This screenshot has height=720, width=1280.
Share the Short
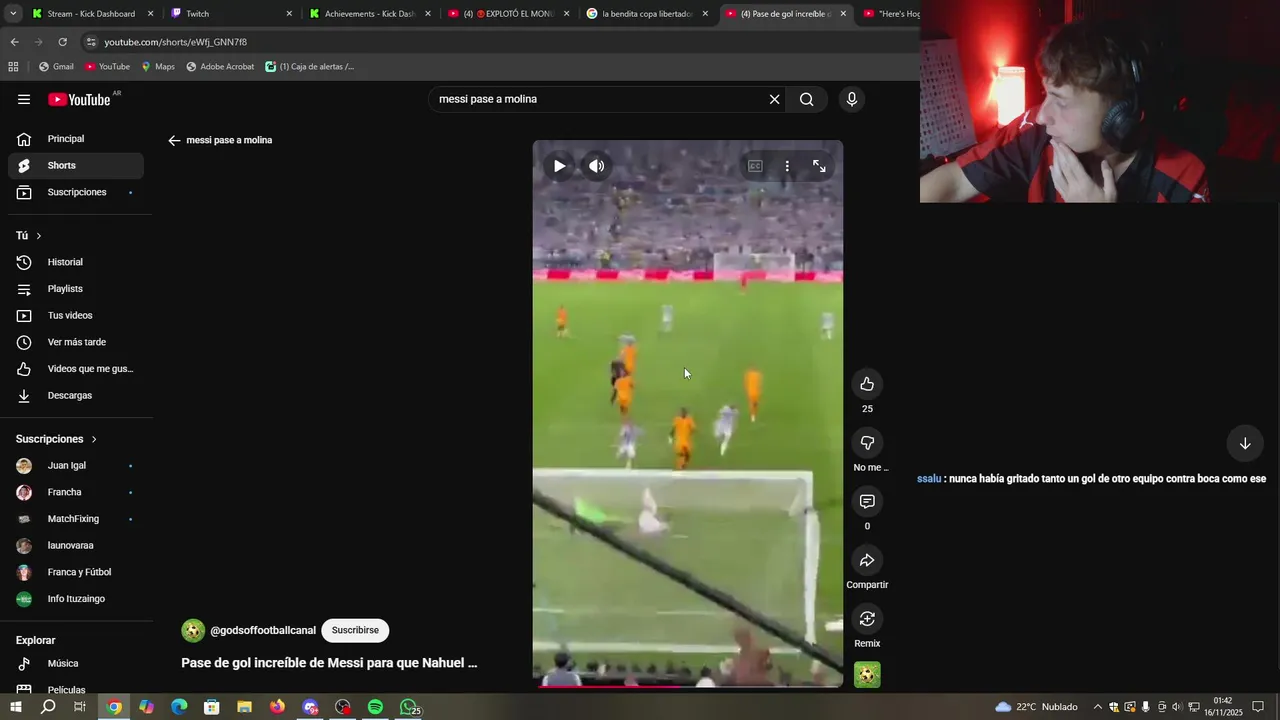point(867,560)
